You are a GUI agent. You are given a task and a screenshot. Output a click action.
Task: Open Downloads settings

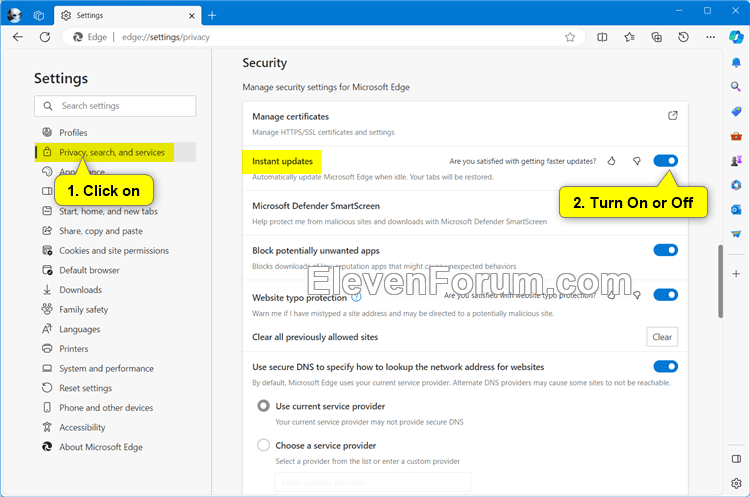click(115, 289)
